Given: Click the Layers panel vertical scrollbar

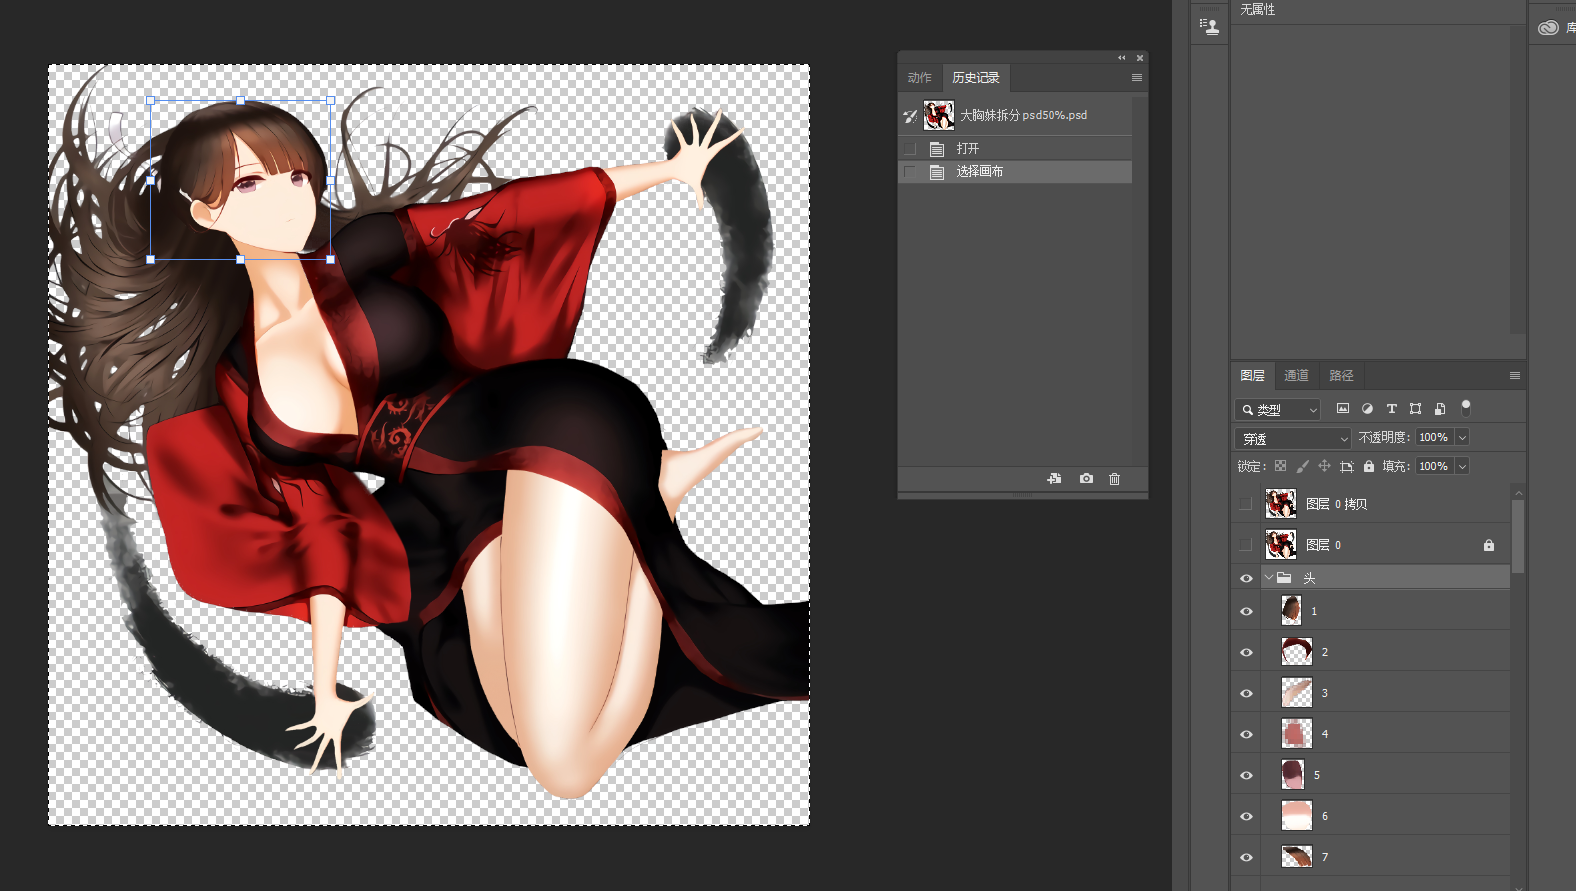Looking at the screenshot, I should point(1518,537).
